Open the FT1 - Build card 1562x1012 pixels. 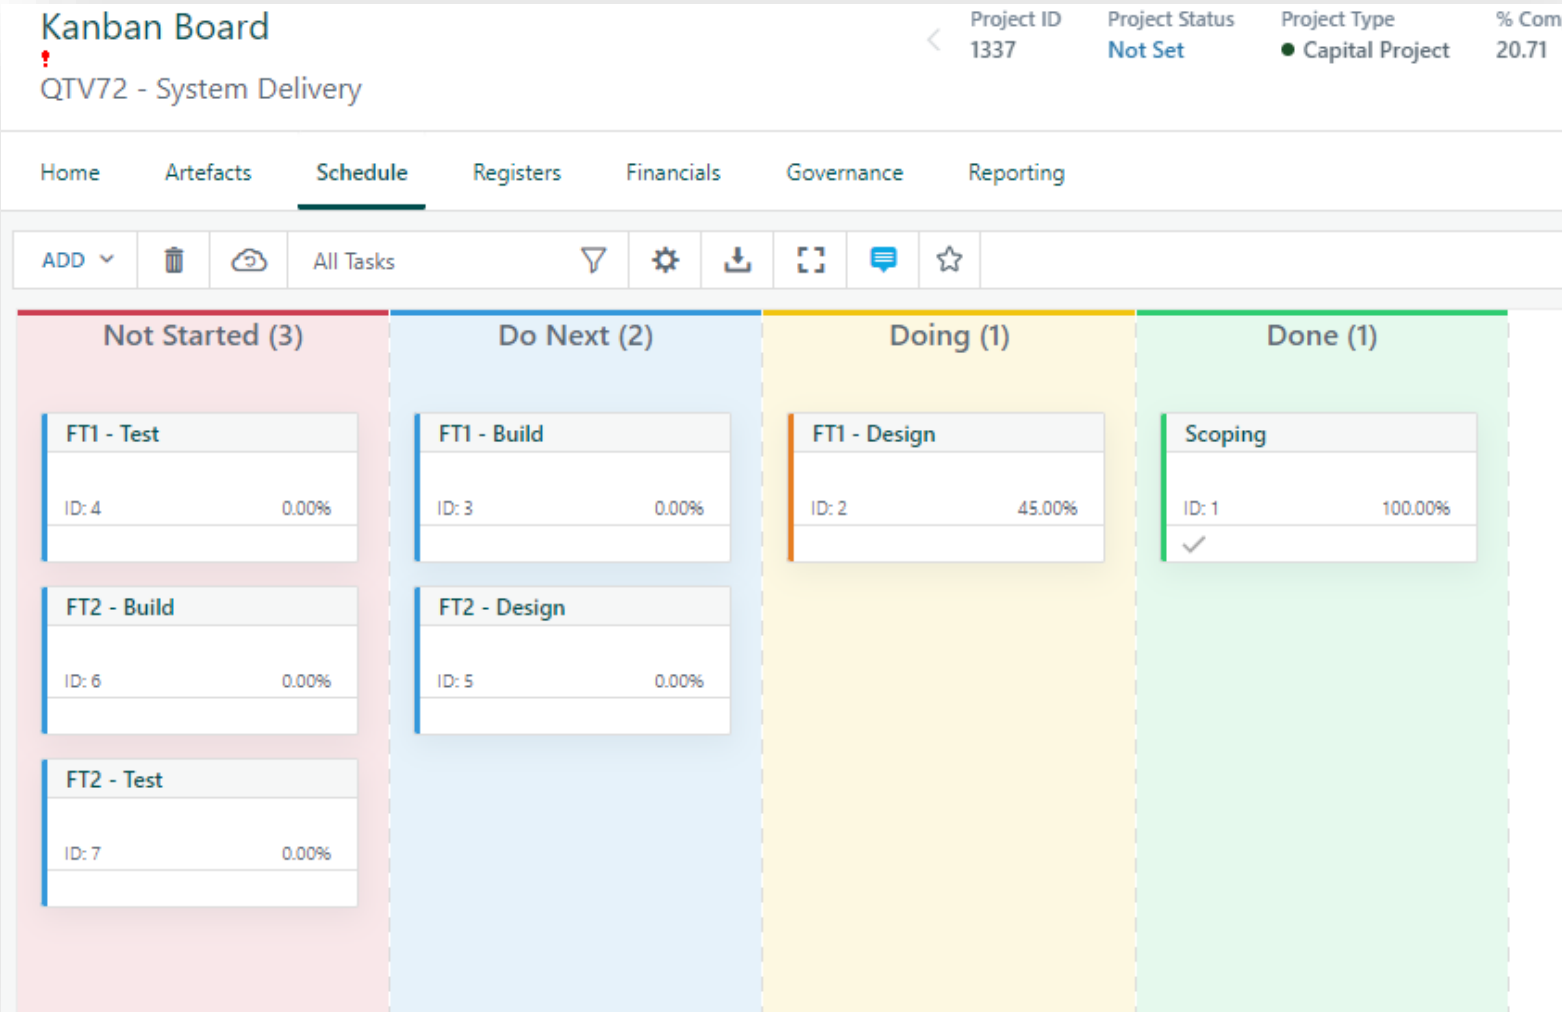click(x=573, y=487)
